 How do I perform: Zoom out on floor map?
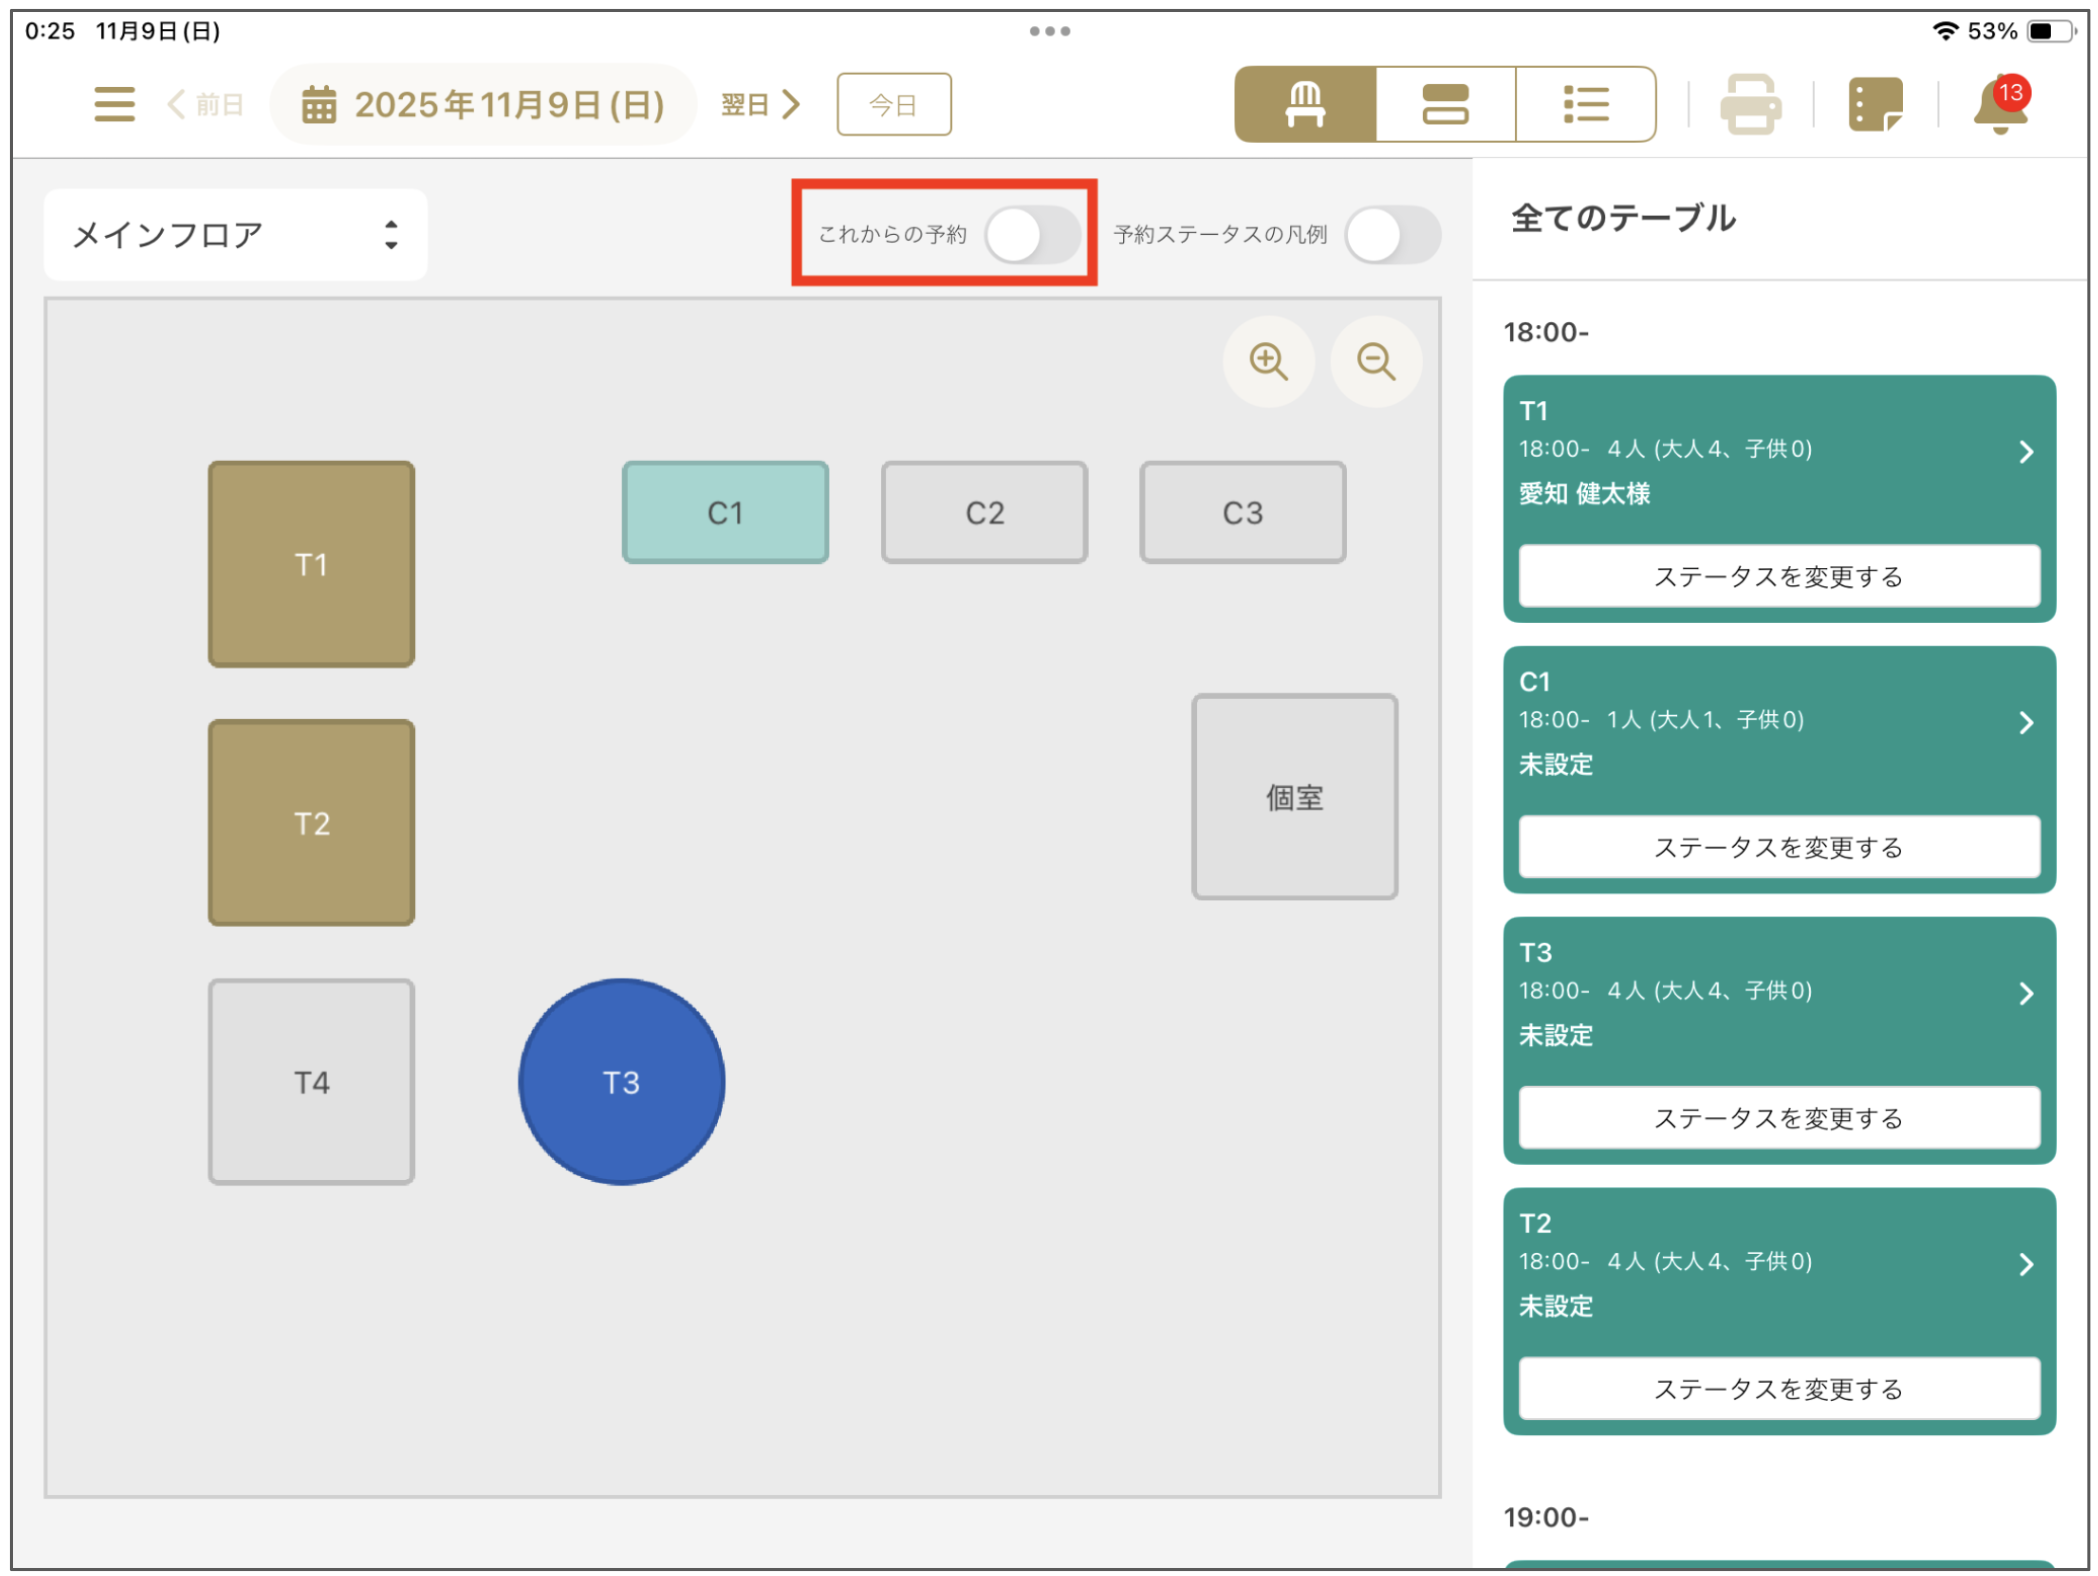(x=1376, y=361)
